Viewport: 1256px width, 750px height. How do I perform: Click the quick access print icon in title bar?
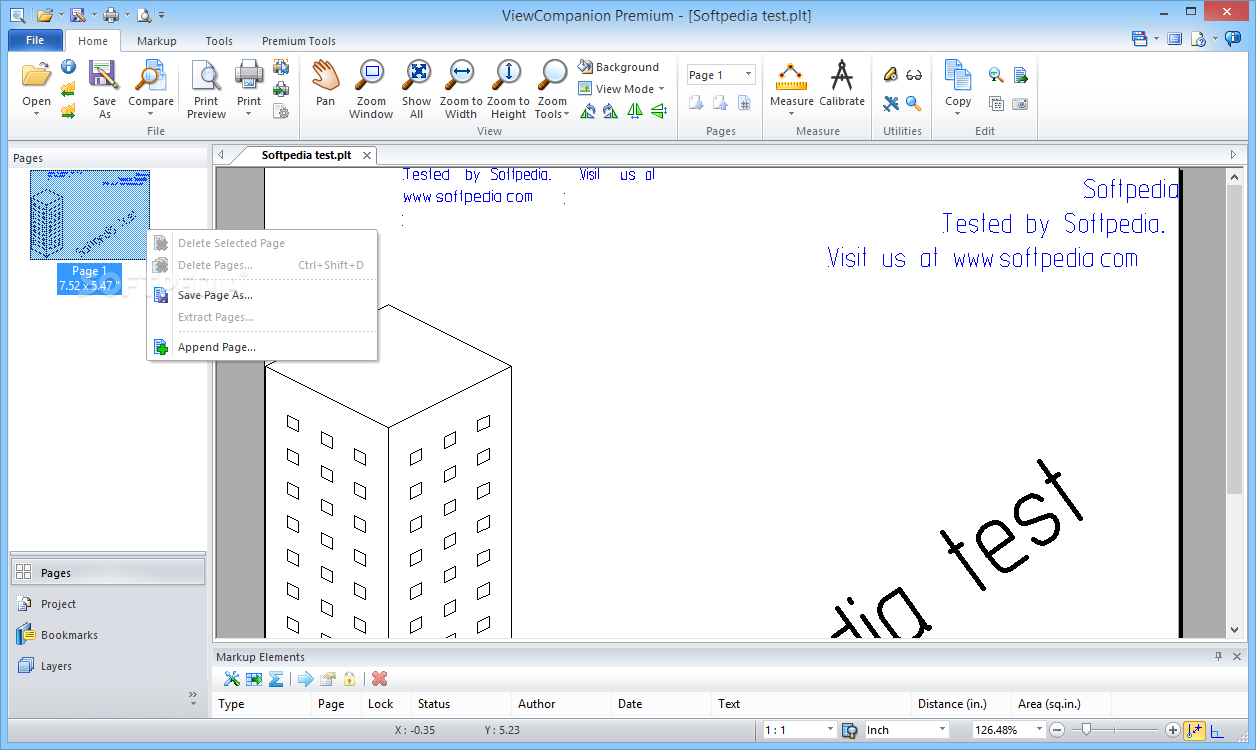pos(110,15)
